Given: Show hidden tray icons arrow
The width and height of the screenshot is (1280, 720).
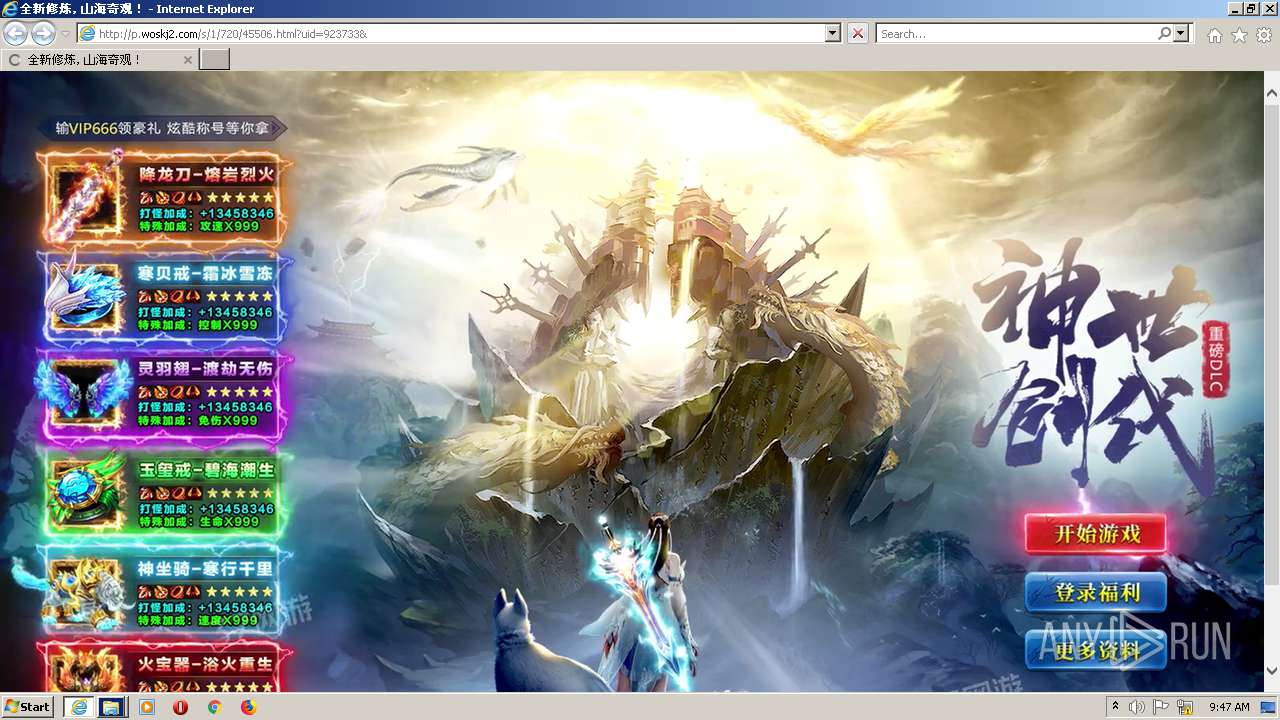Looking at the screenshot, I should pos(1116,707).
